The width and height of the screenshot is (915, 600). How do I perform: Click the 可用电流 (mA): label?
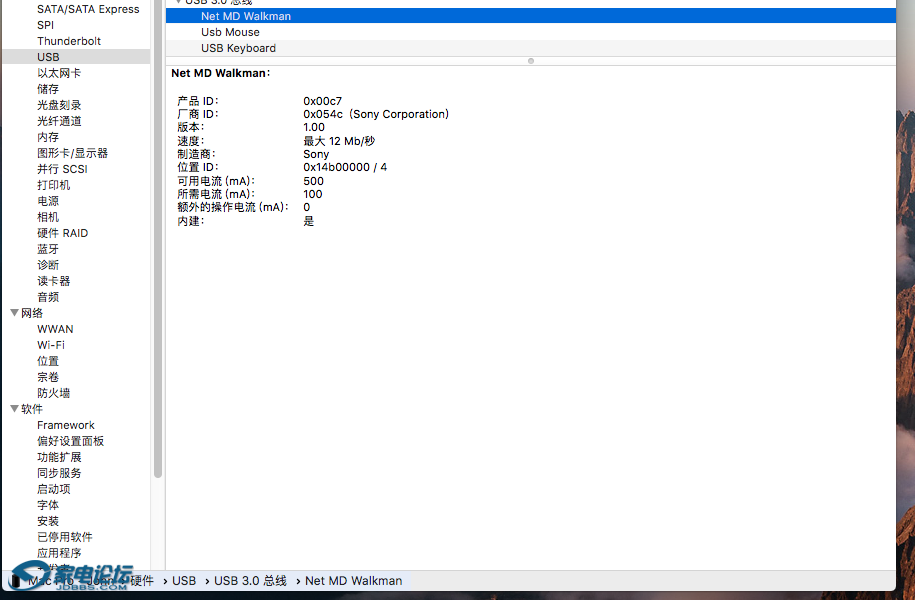point(216,181)
